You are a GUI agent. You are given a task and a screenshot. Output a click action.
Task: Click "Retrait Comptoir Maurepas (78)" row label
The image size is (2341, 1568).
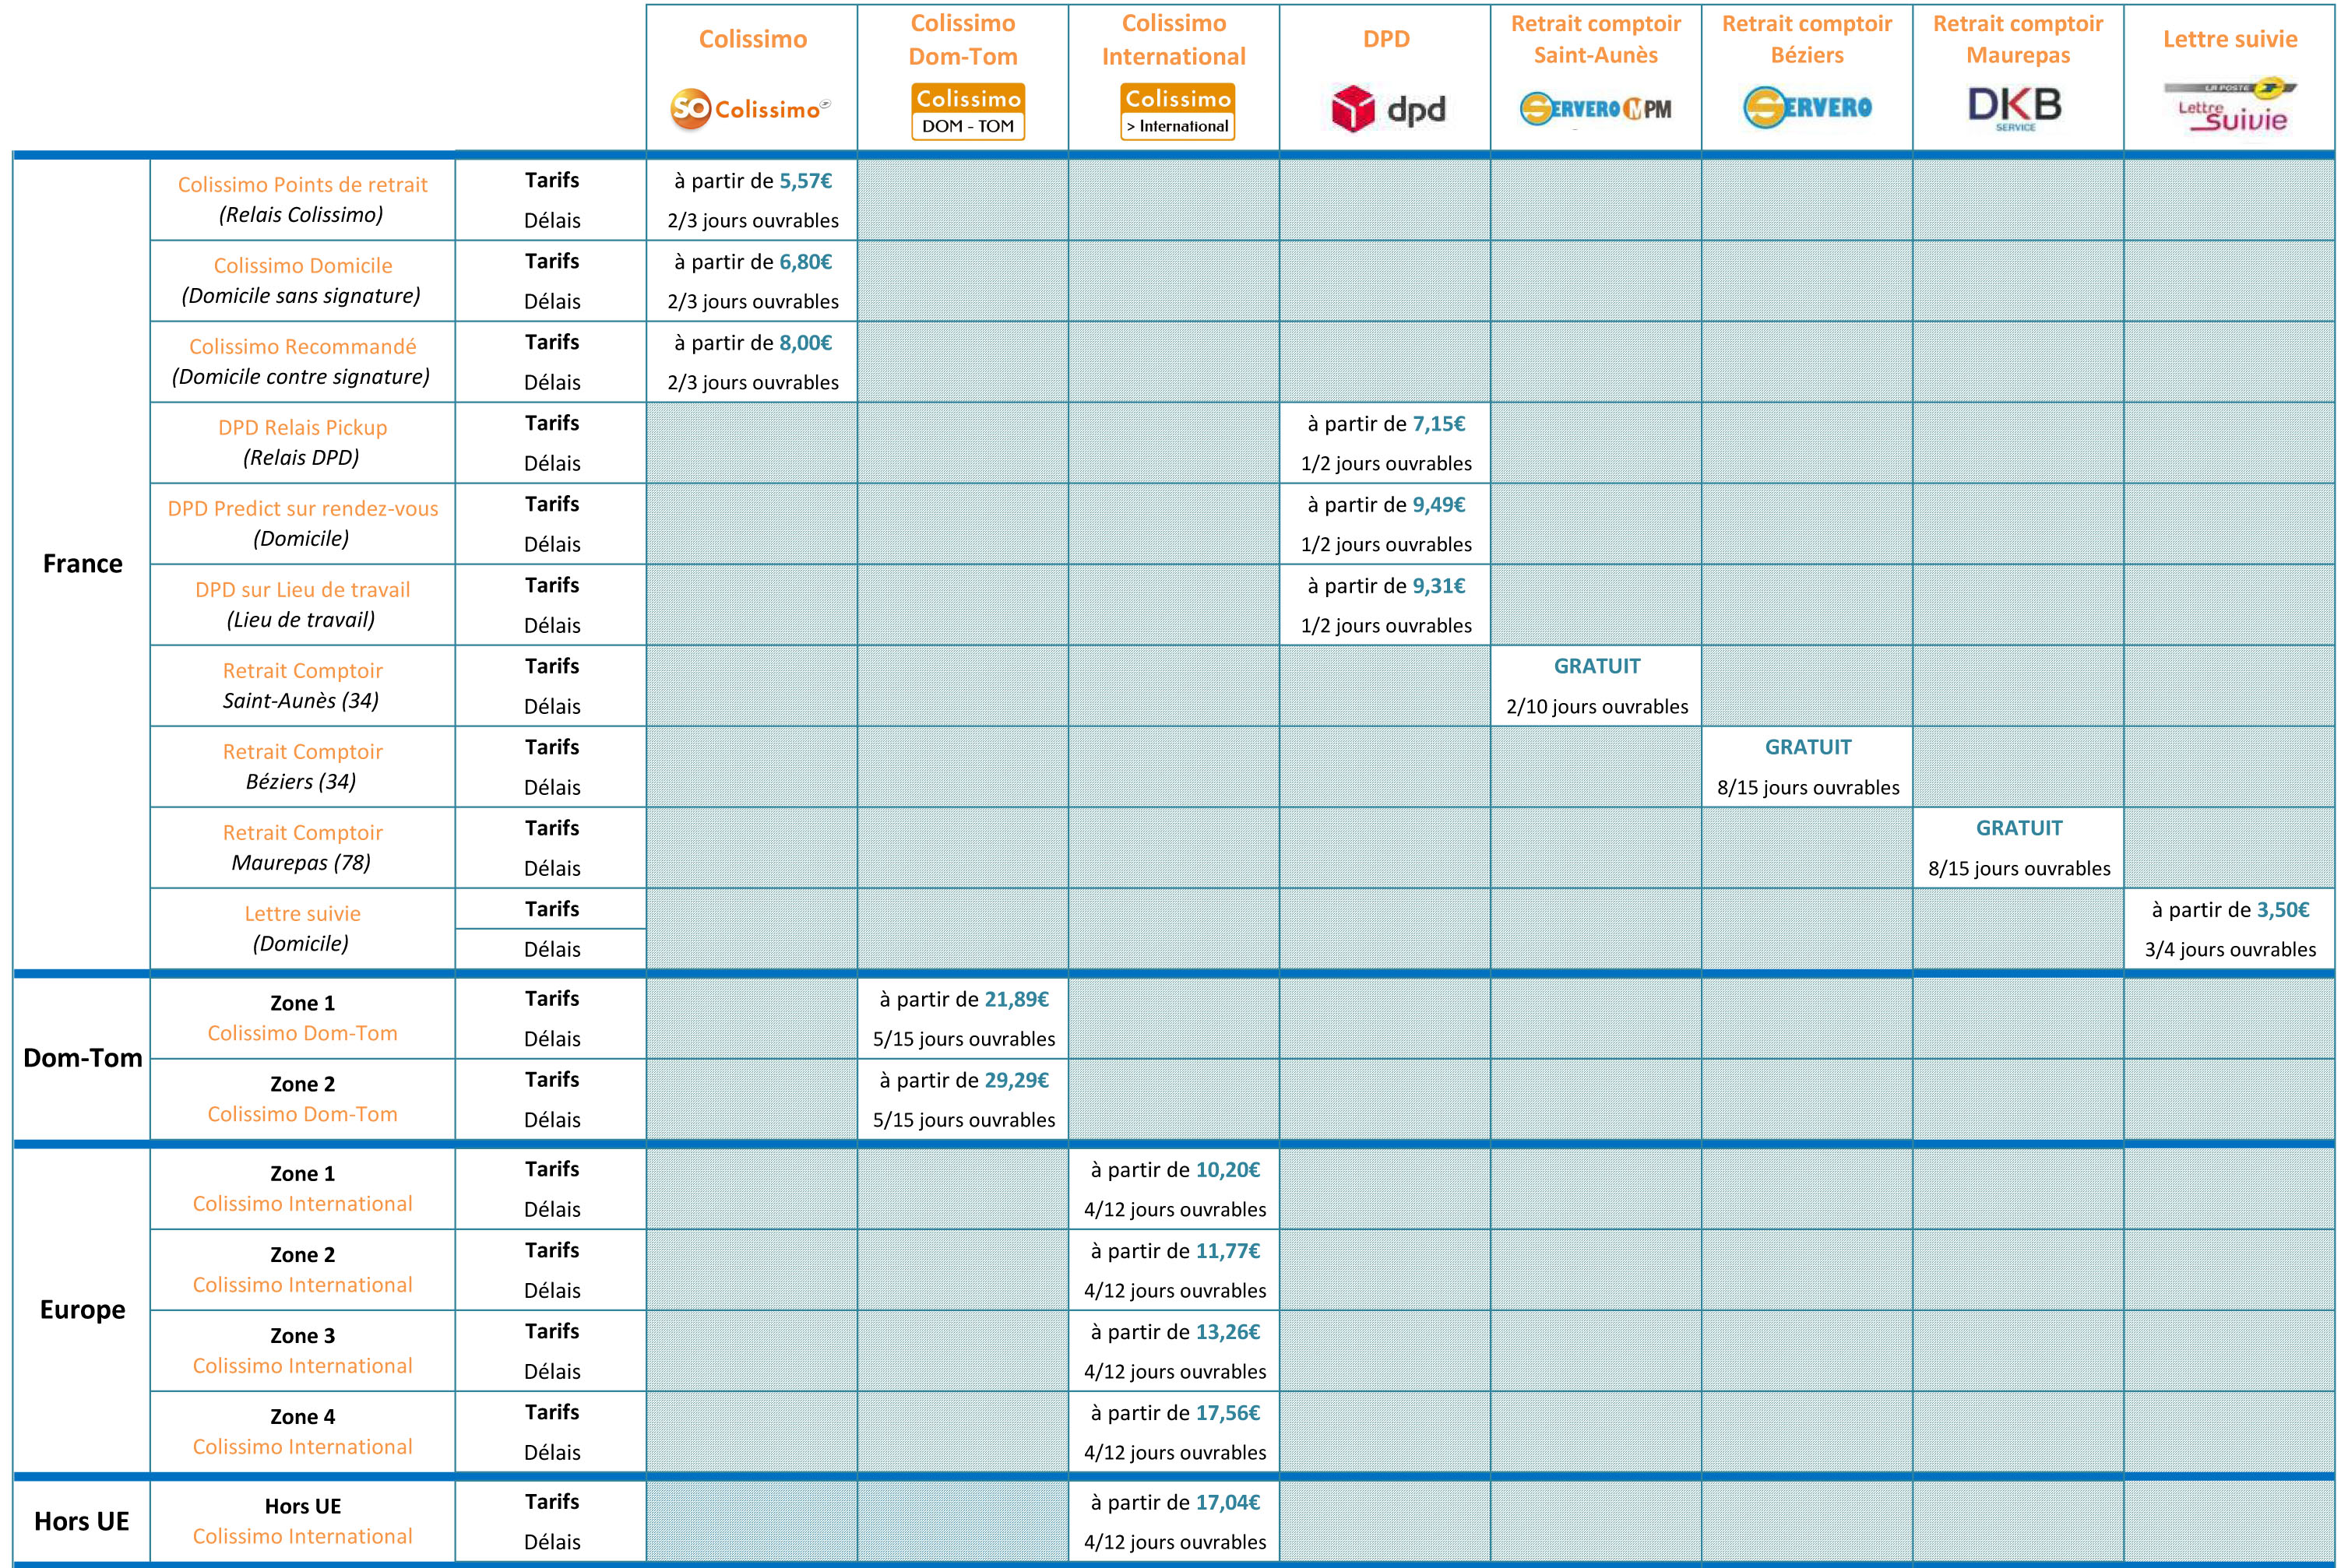click(x=302, y=847)
